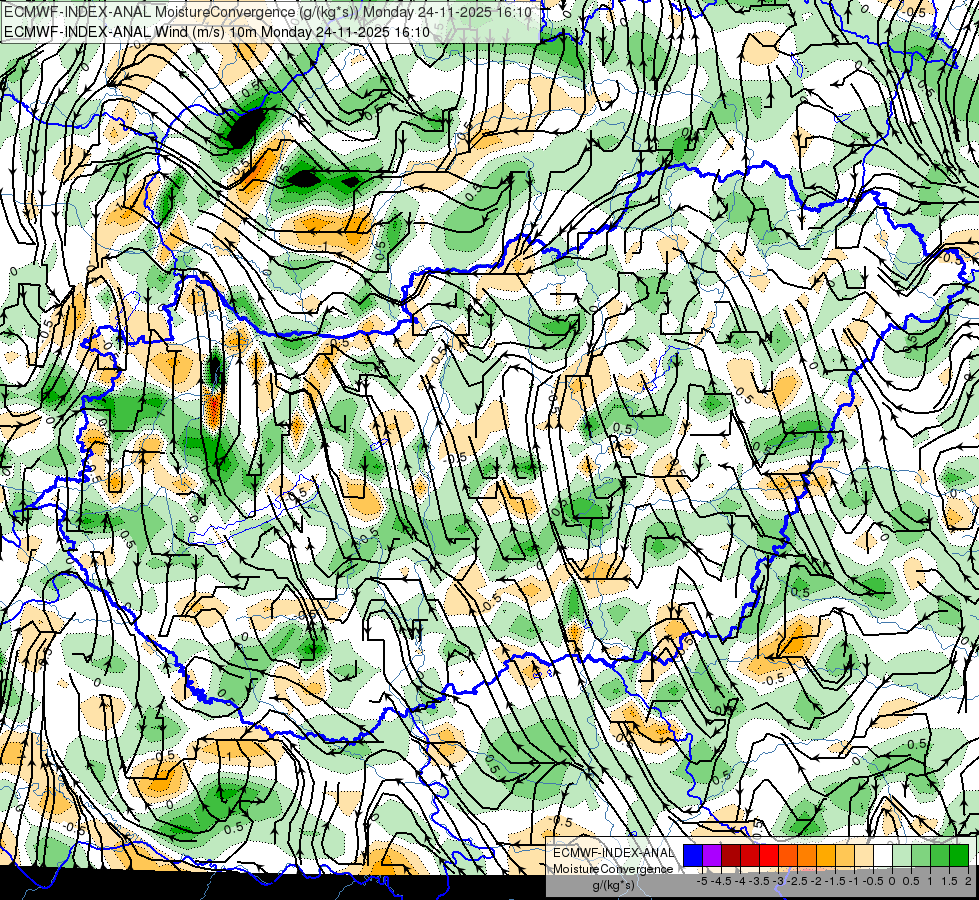This screenshot has width=979, height=900.
Task: Click the blue swatch in the legend
Action: (x=693, y=856)
